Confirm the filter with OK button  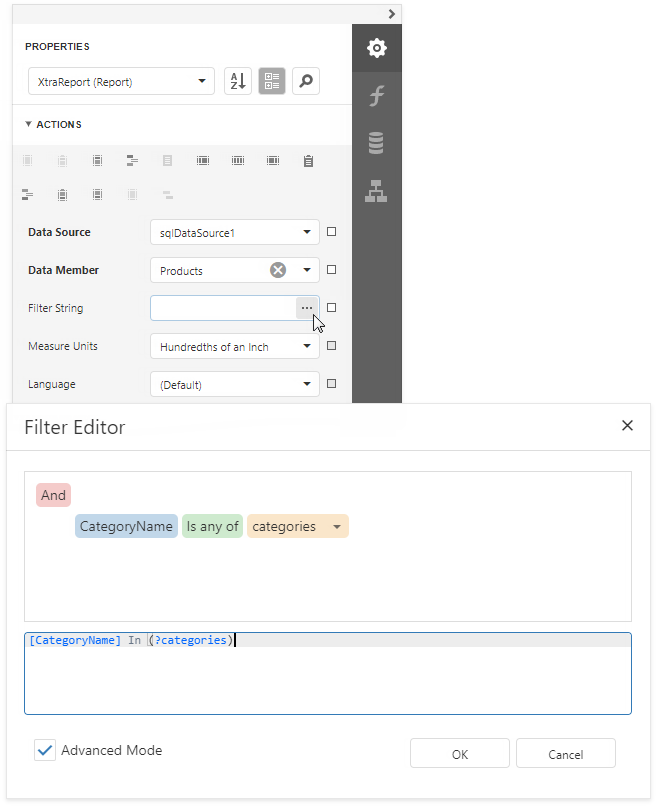(x=459, y=753)
